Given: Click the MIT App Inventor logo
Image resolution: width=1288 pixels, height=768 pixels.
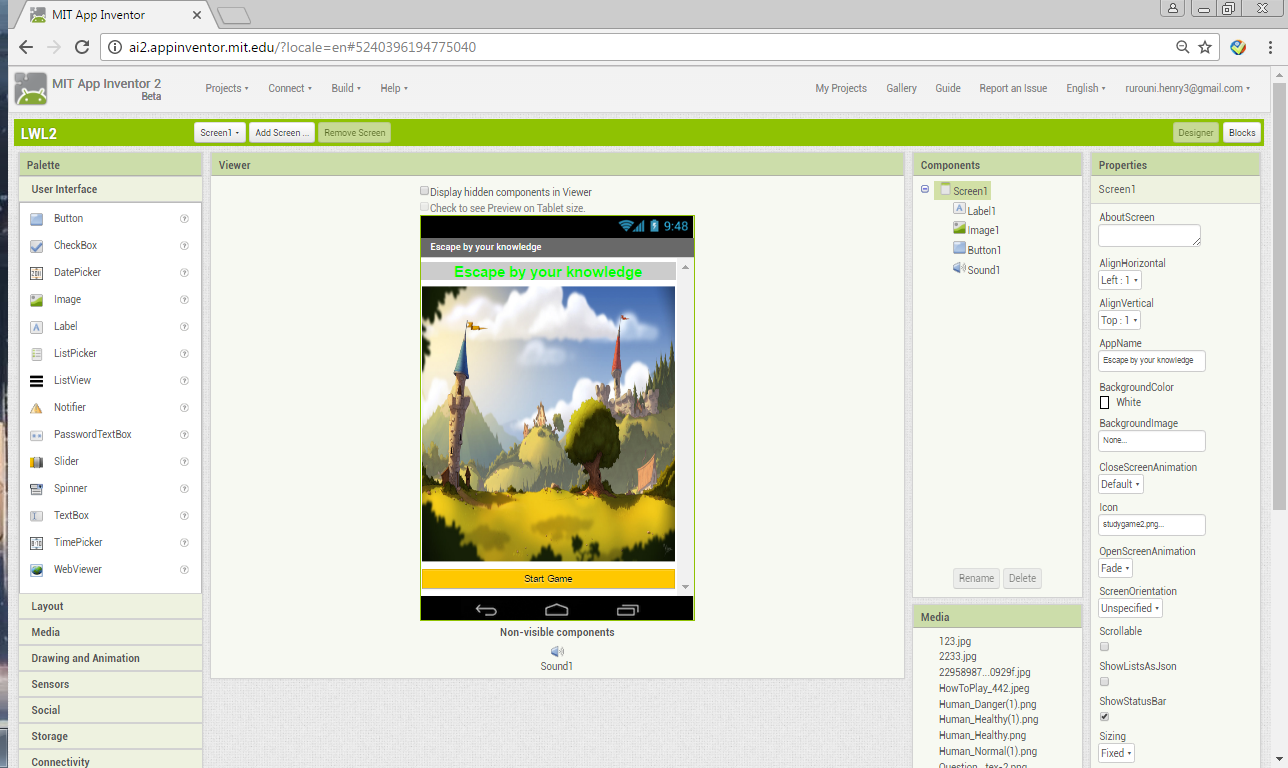Looking at the screenshot, I should pyautogui.click(x=31, y=89).
